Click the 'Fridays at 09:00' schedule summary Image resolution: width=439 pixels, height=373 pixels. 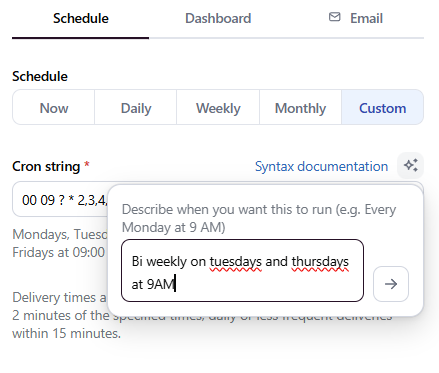point(58,252)
